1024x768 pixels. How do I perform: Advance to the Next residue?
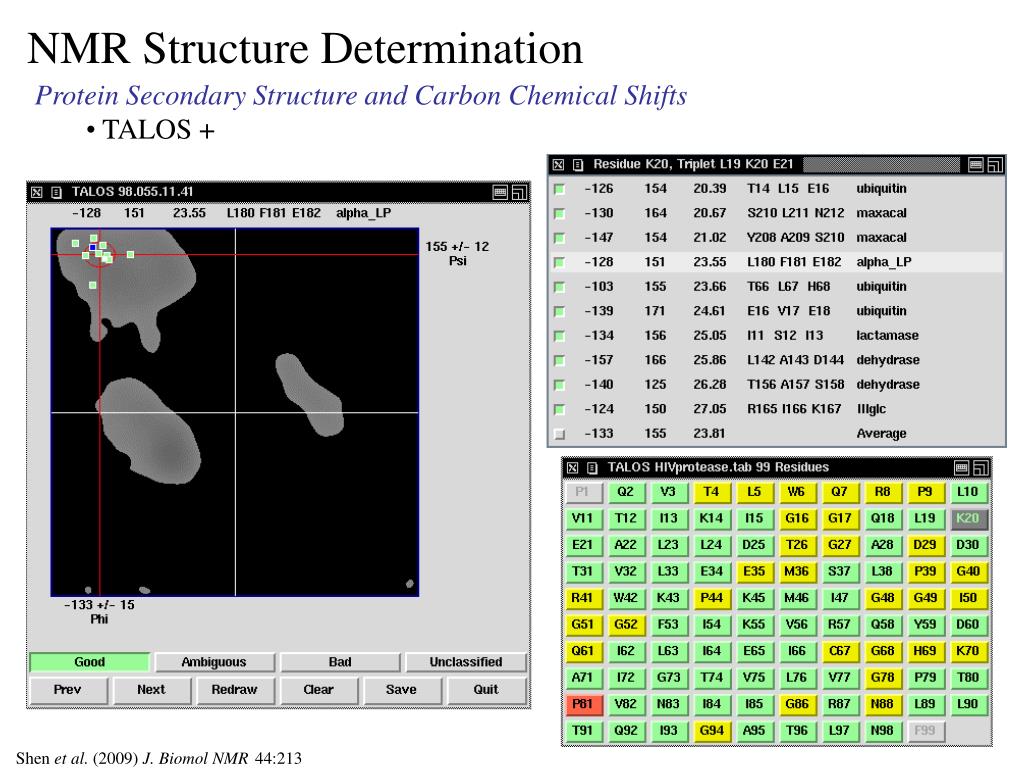pyautogui.click(x=152, y=690)
